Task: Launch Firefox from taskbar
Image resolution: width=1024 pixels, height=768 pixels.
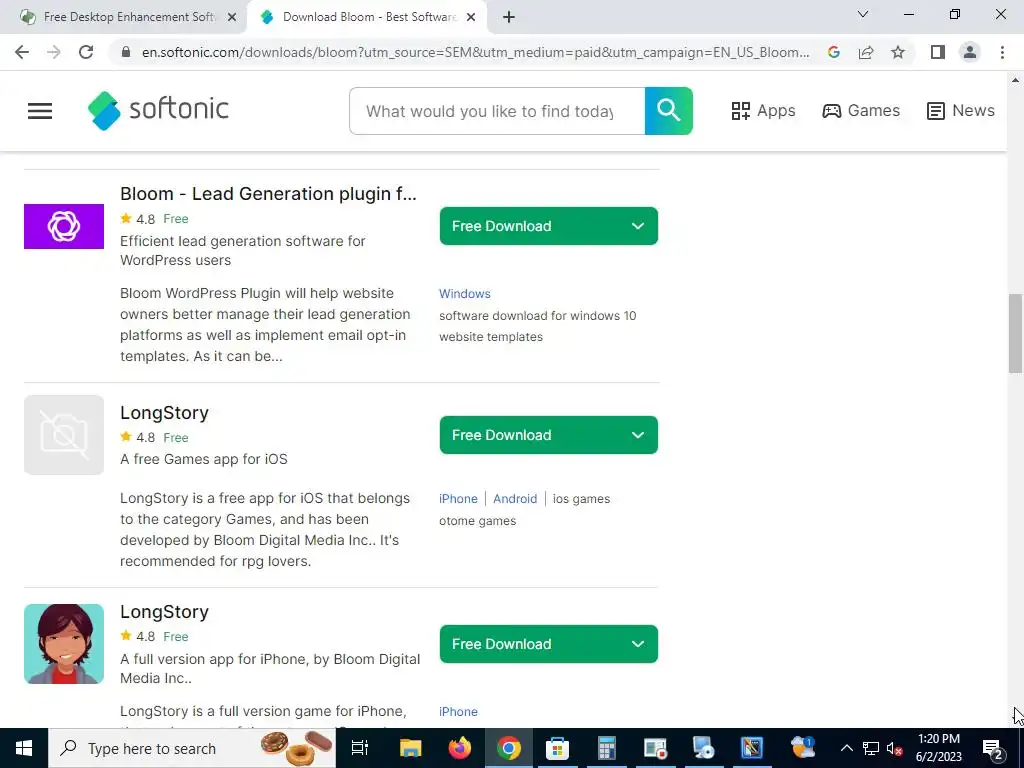Action: (460, 748)
